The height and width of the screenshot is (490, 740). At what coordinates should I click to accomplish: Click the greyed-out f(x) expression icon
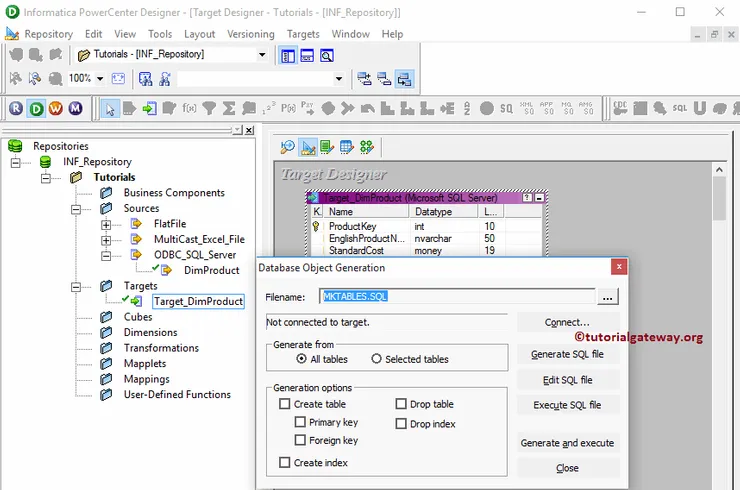[189, 109]
